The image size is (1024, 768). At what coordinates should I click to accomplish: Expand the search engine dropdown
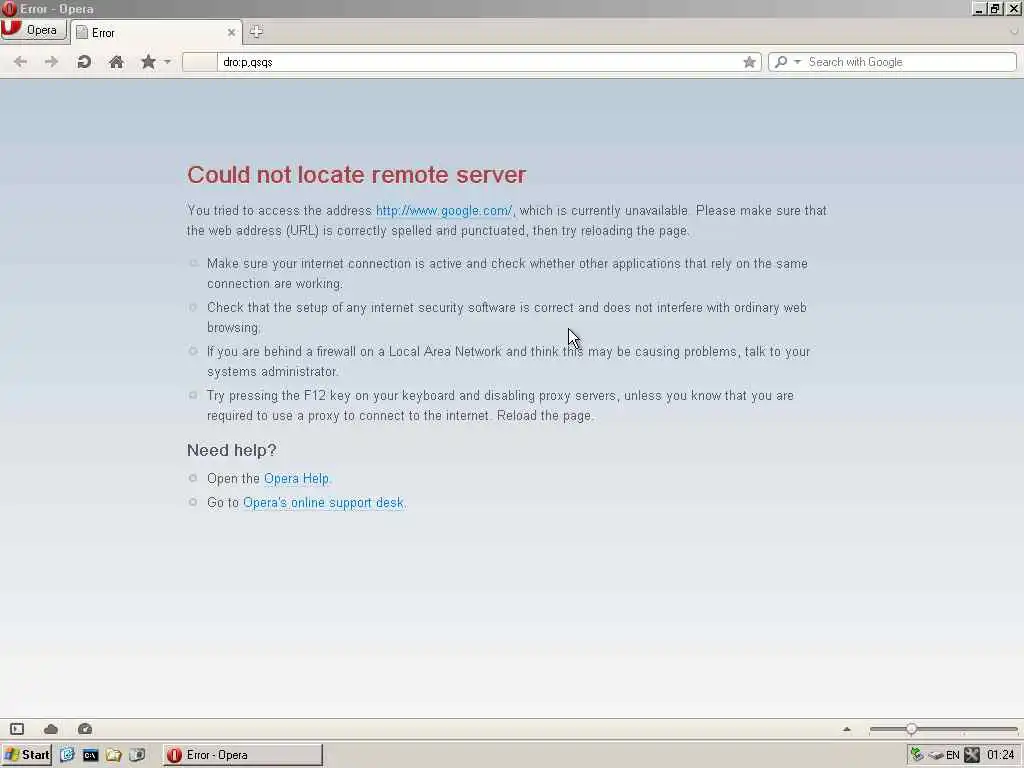797,62
